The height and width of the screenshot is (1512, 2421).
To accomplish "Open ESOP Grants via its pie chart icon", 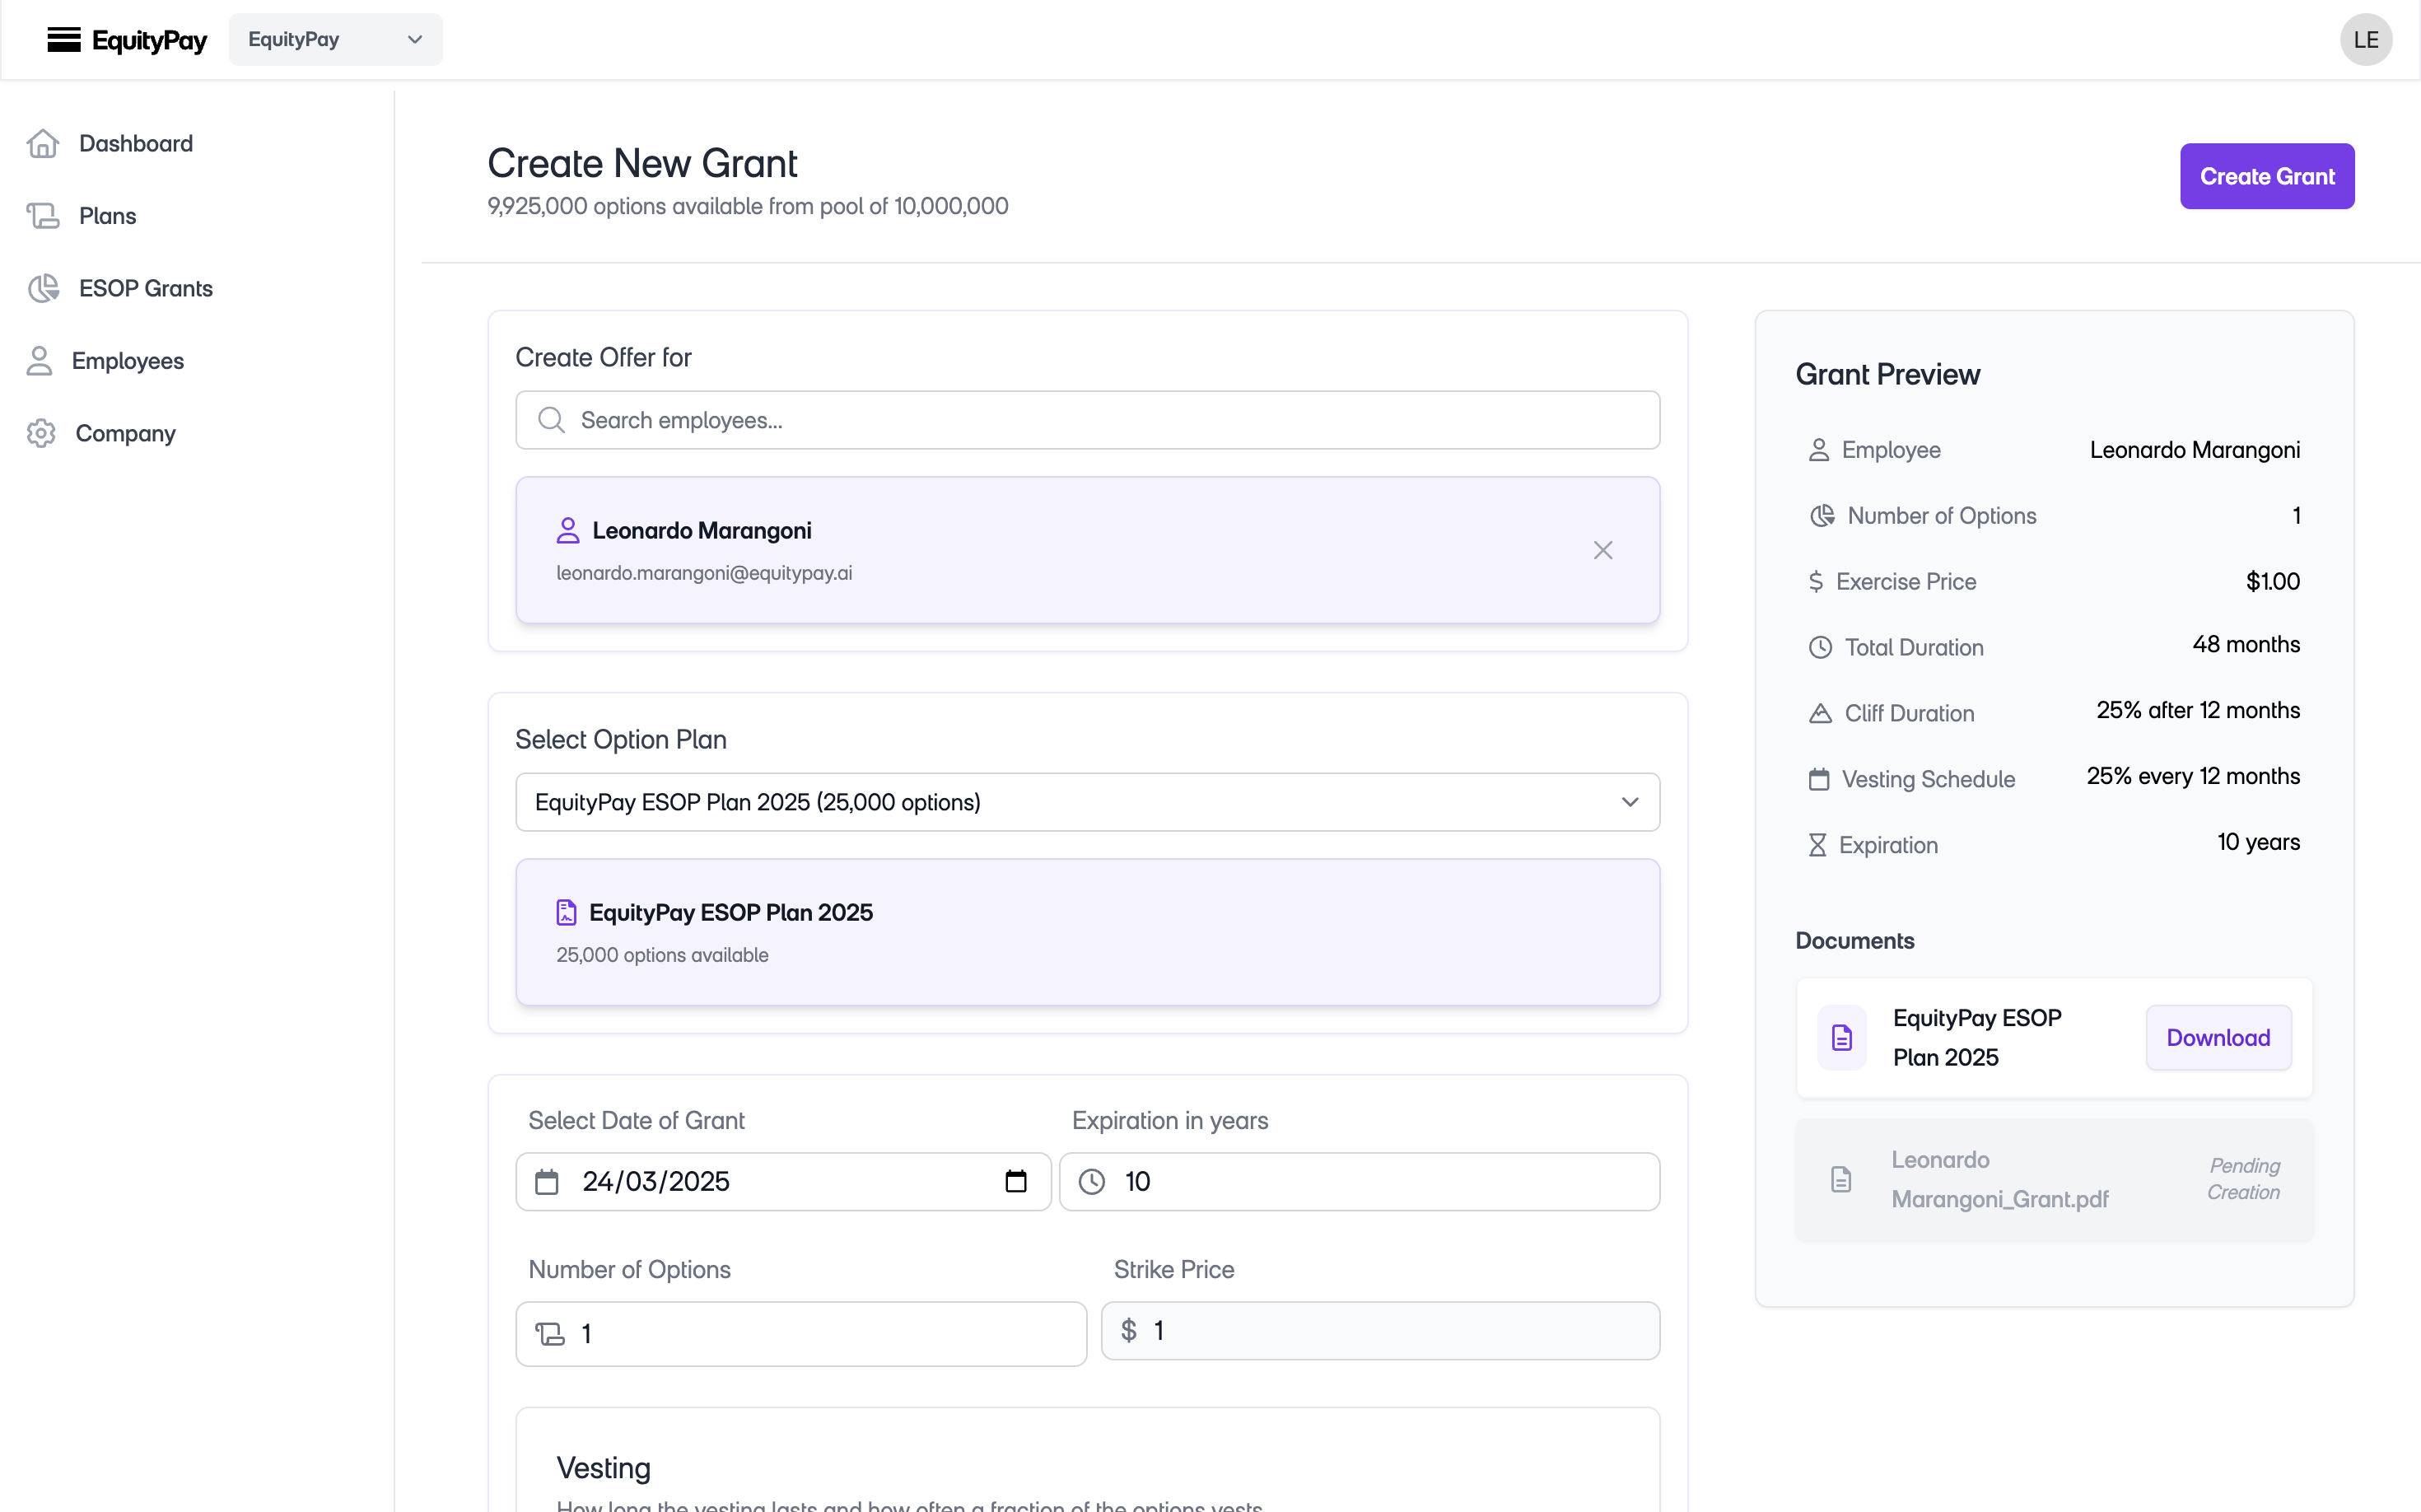I will coord(41,288).
